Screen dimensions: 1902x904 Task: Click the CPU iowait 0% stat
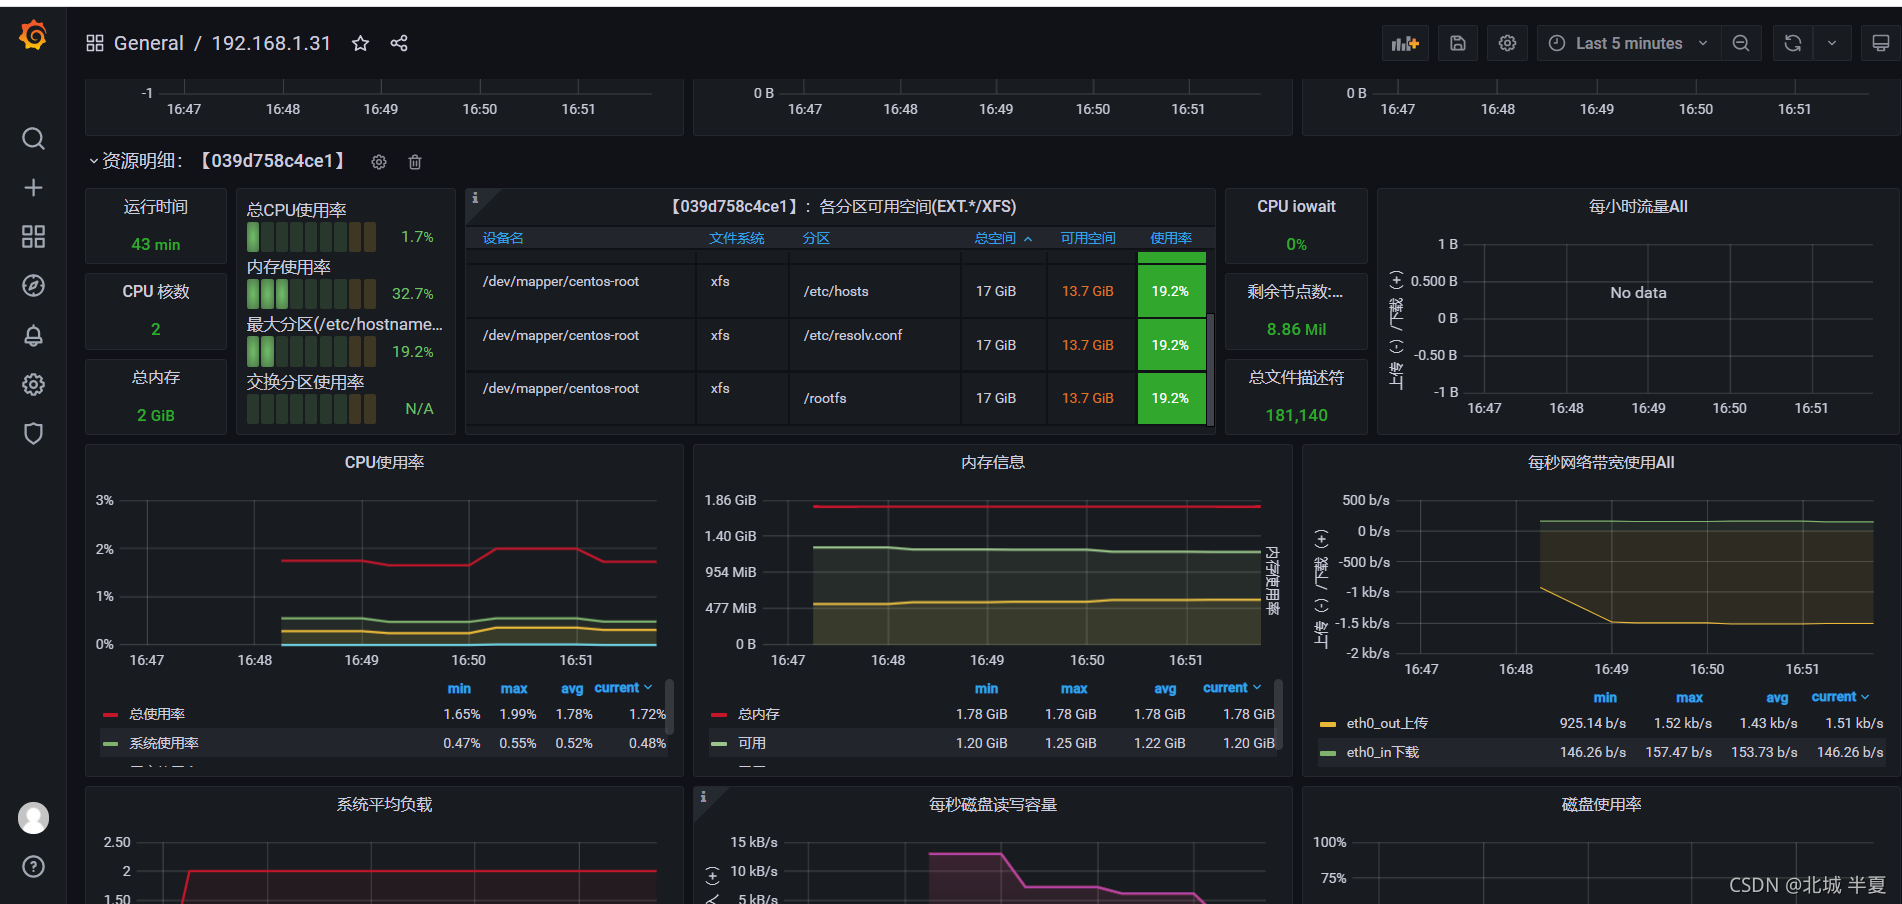(1296, 226)
